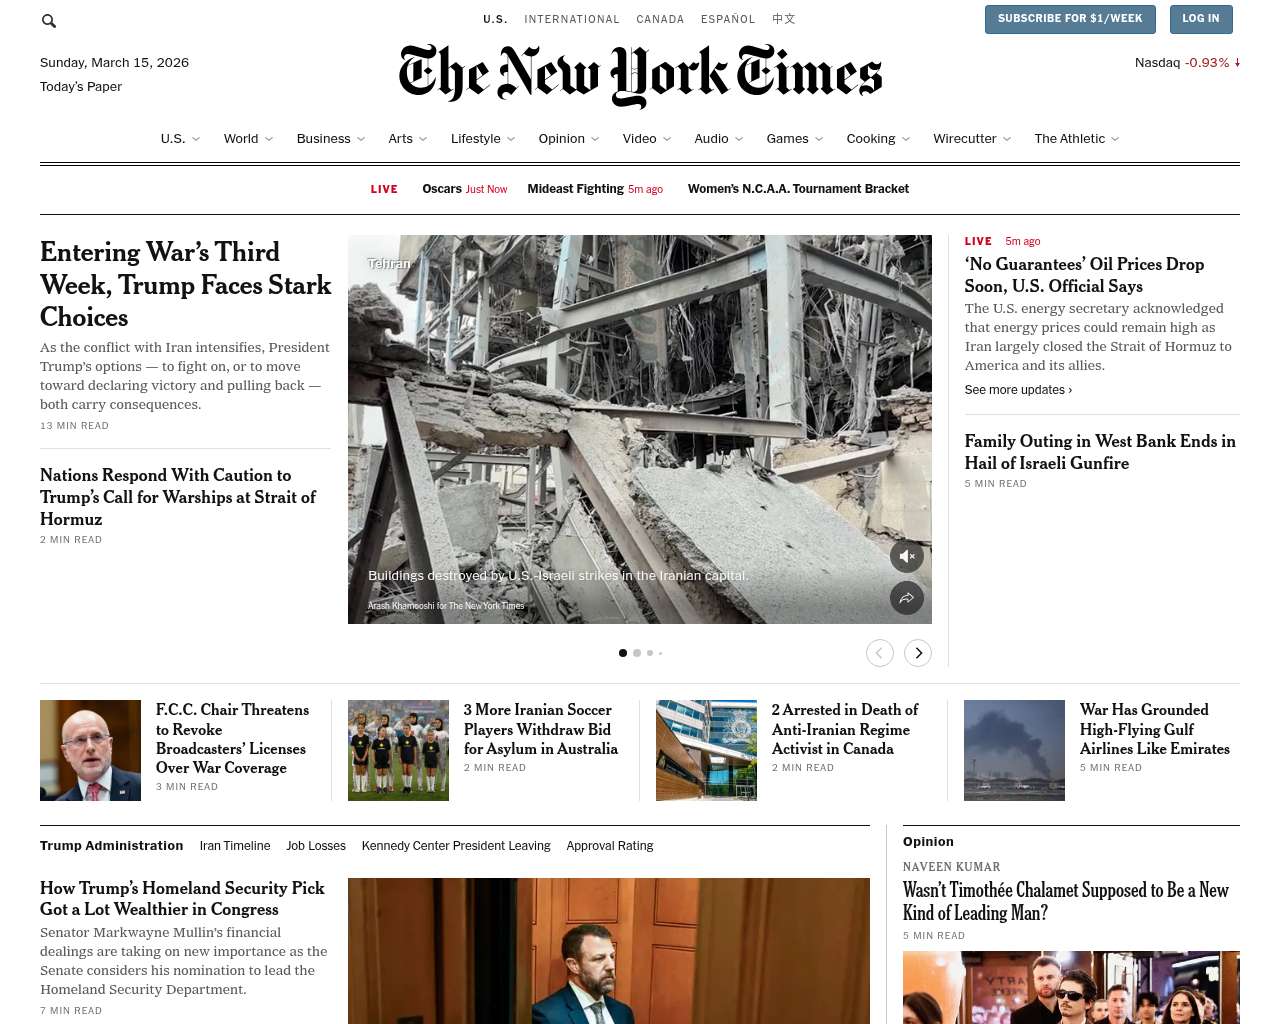Expand the Cooking section dropdown
1280x1024 pixels.
[906, 139]
